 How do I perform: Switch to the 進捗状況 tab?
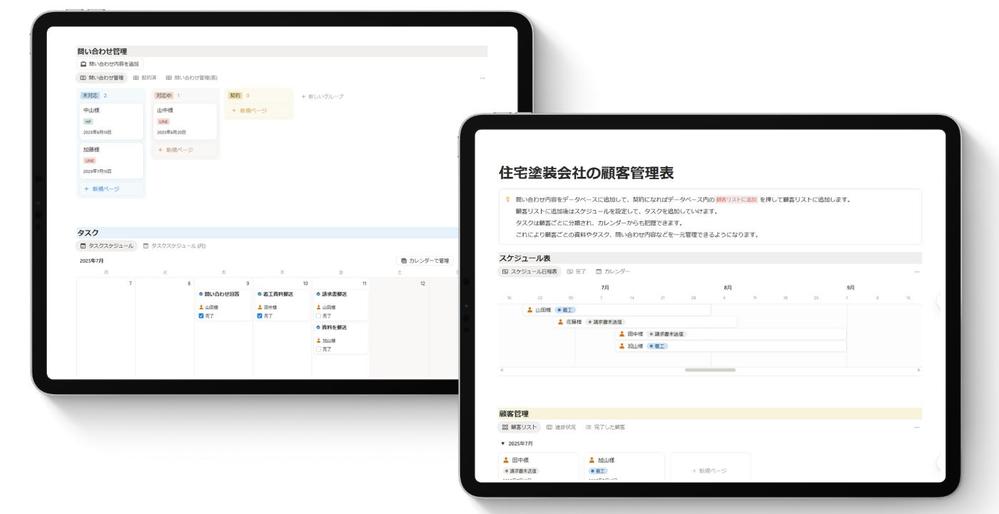(x=561, y=427)
